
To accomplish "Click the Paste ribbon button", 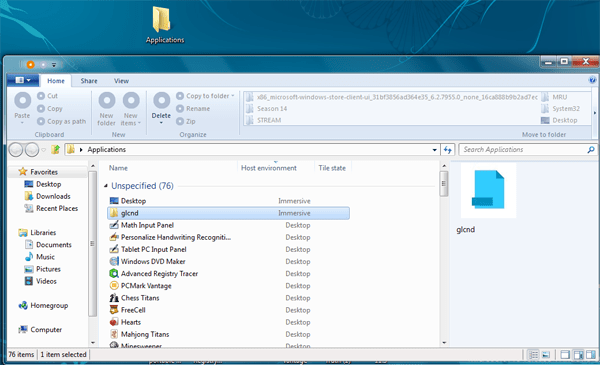I will coord(22,108).
